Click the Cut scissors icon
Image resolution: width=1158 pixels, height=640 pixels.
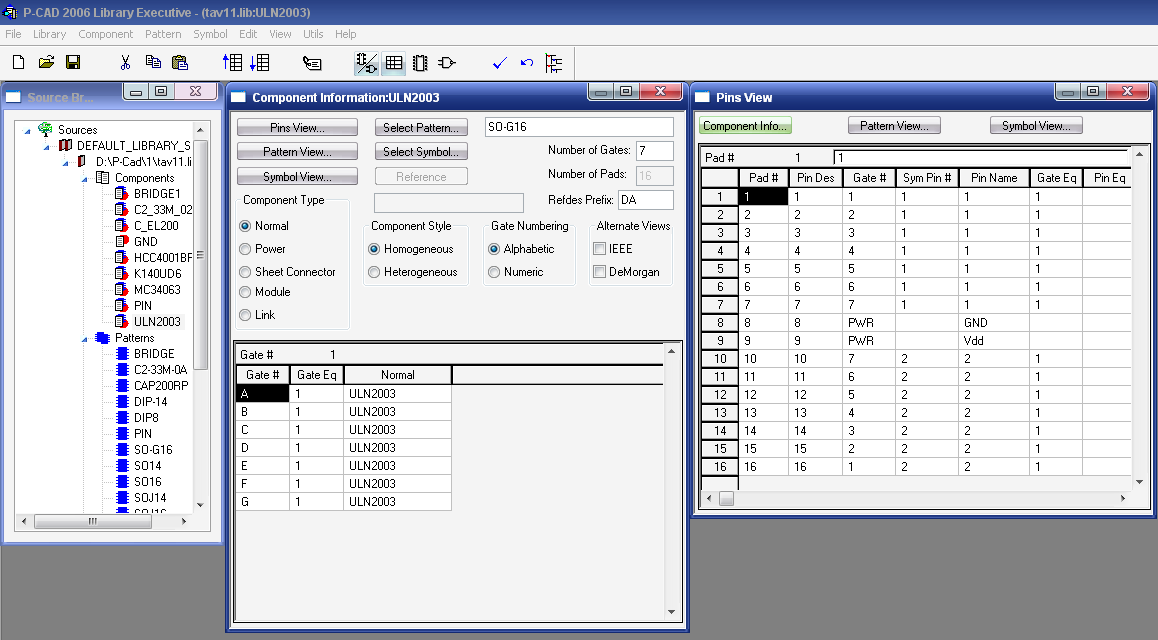tap(126, 63)
